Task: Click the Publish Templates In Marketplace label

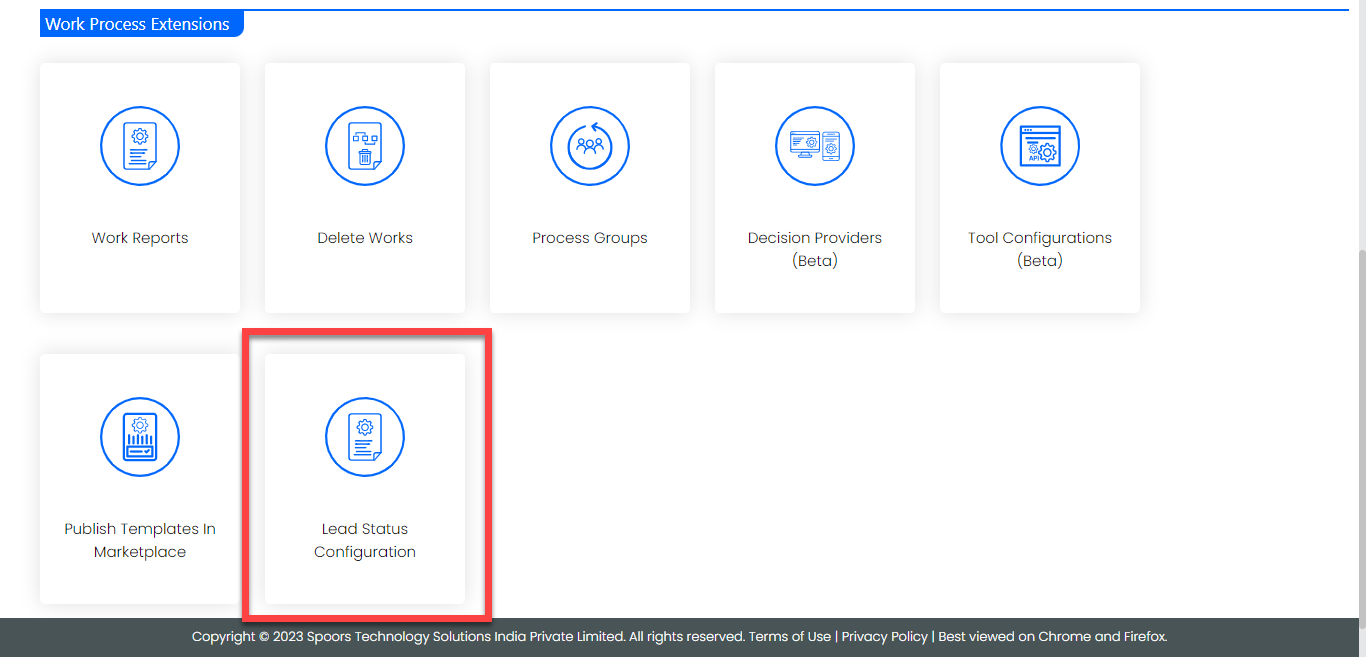Action: [x=140, y=540]
